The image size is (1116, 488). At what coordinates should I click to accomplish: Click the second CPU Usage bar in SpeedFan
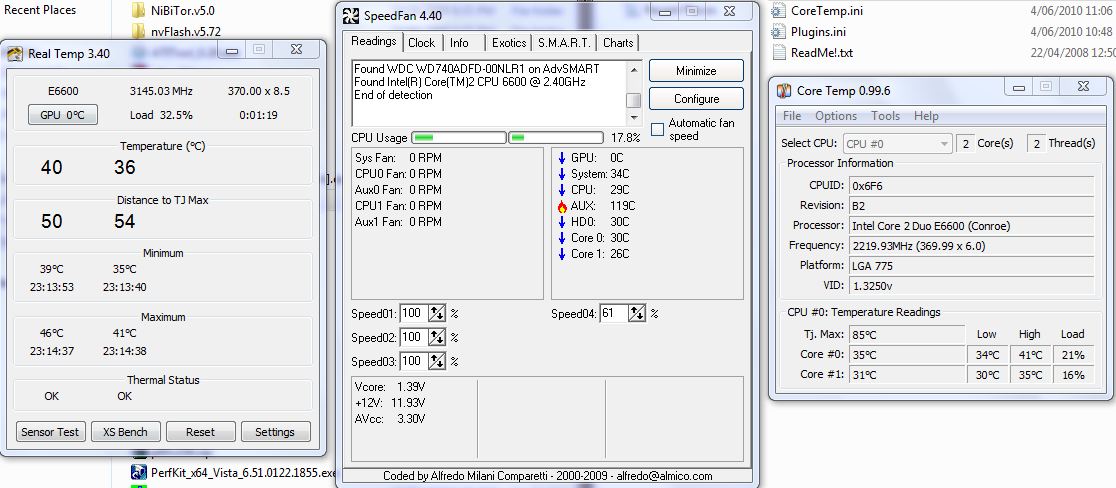point(556,137)
